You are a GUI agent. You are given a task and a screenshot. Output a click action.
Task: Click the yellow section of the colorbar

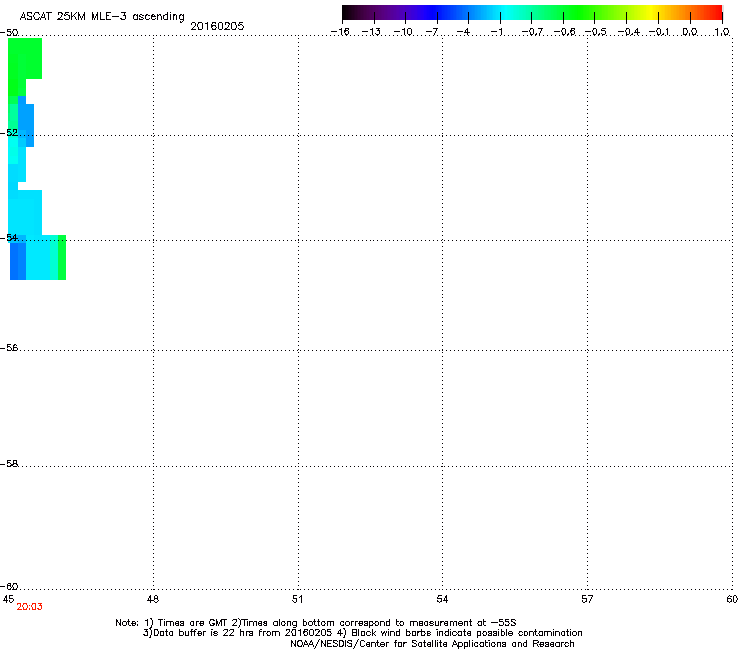[651, 12]
